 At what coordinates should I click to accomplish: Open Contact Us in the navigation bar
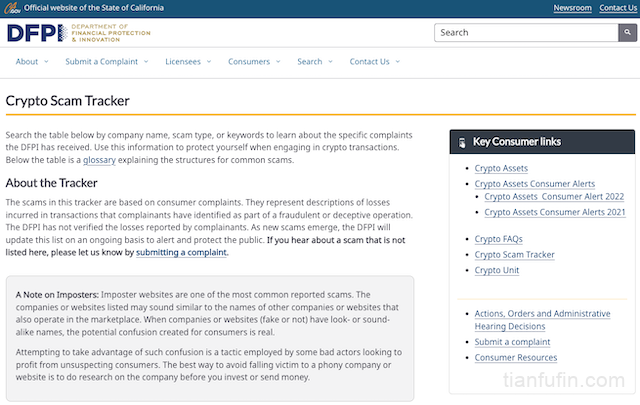coord(369,62)
